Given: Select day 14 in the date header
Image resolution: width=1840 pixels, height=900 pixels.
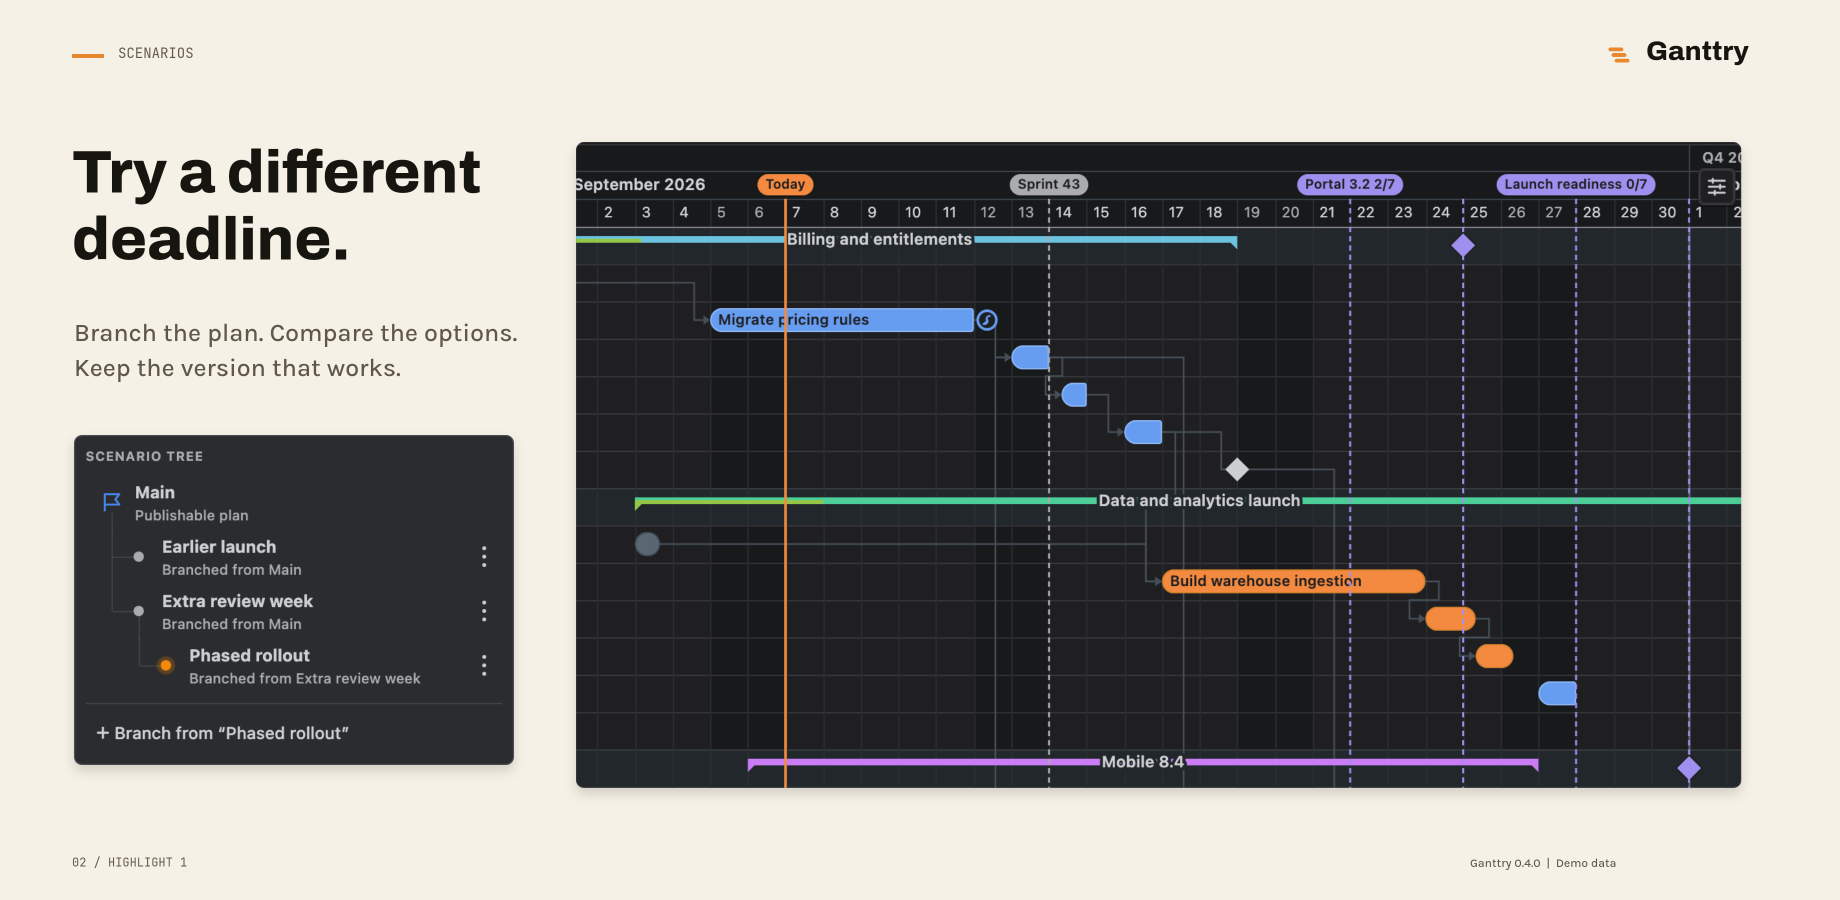Looking at the screenshot, I should 1063,212.
